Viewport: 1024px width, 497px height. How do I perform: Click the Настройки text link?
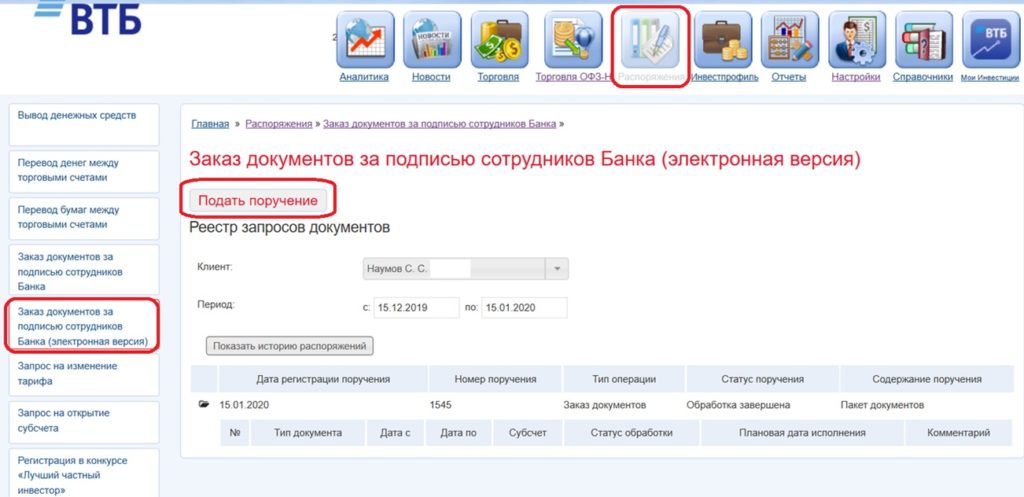pos(856,77)
